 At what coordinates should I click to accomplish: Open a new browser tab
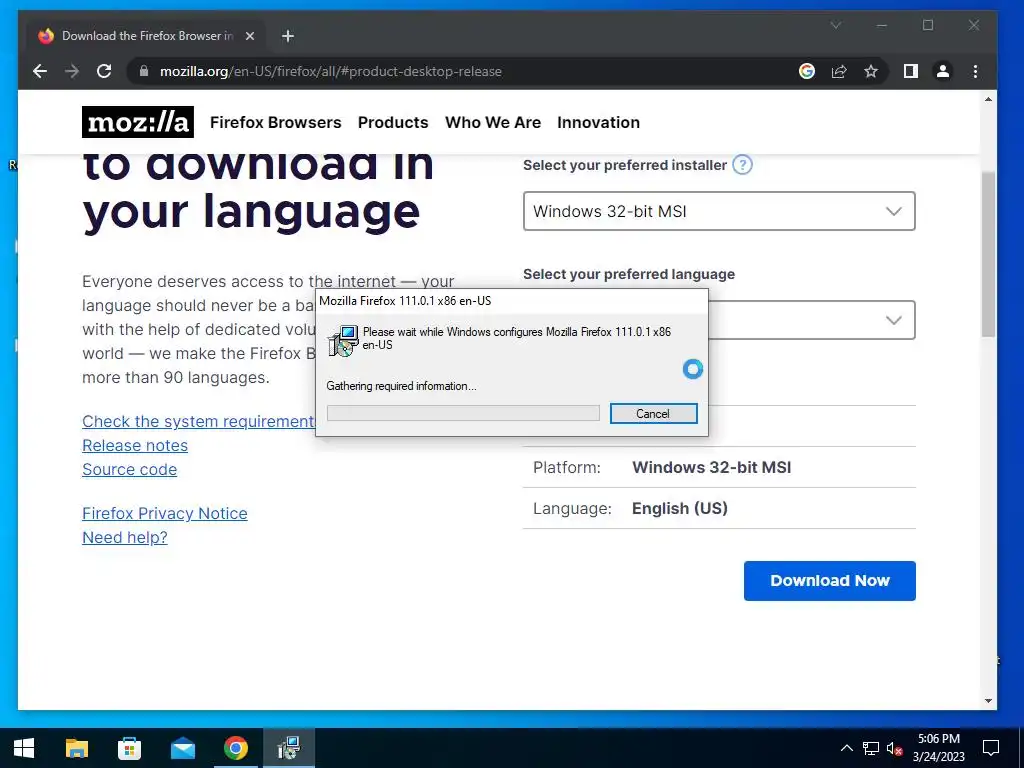(x=287, y=36)
